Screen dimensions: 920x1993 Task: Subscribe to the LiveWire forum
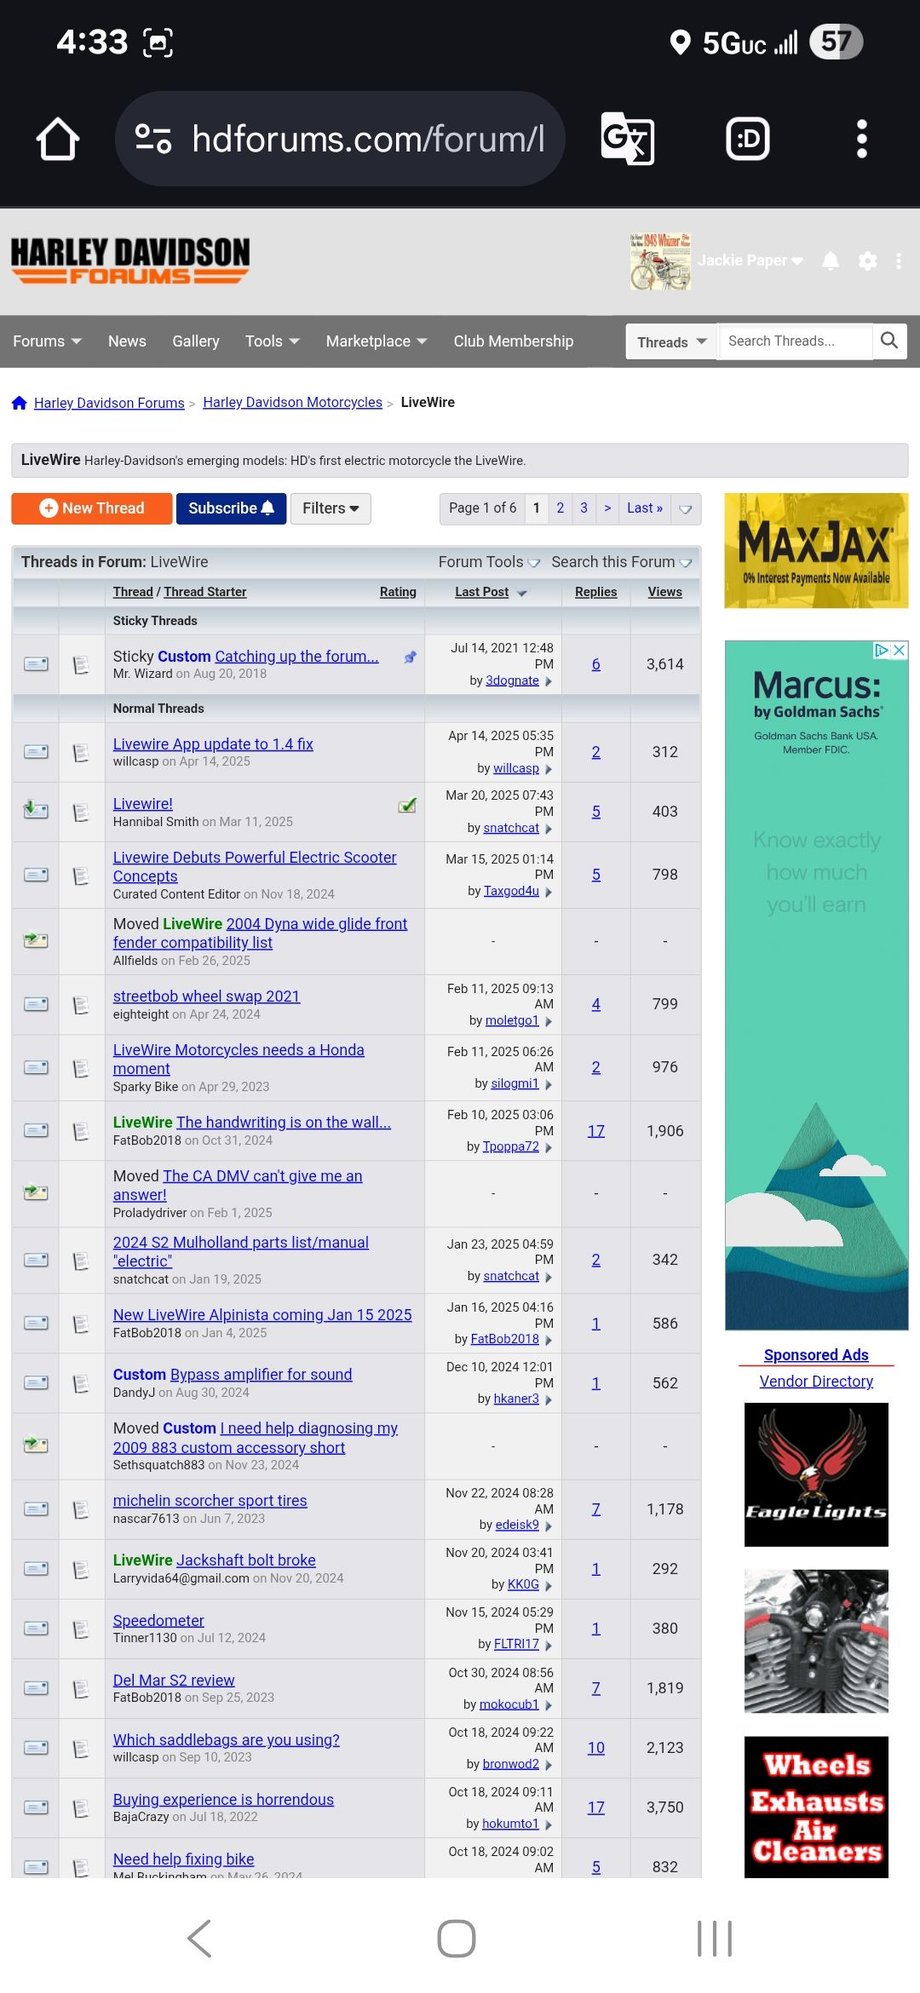coord(231,508)
